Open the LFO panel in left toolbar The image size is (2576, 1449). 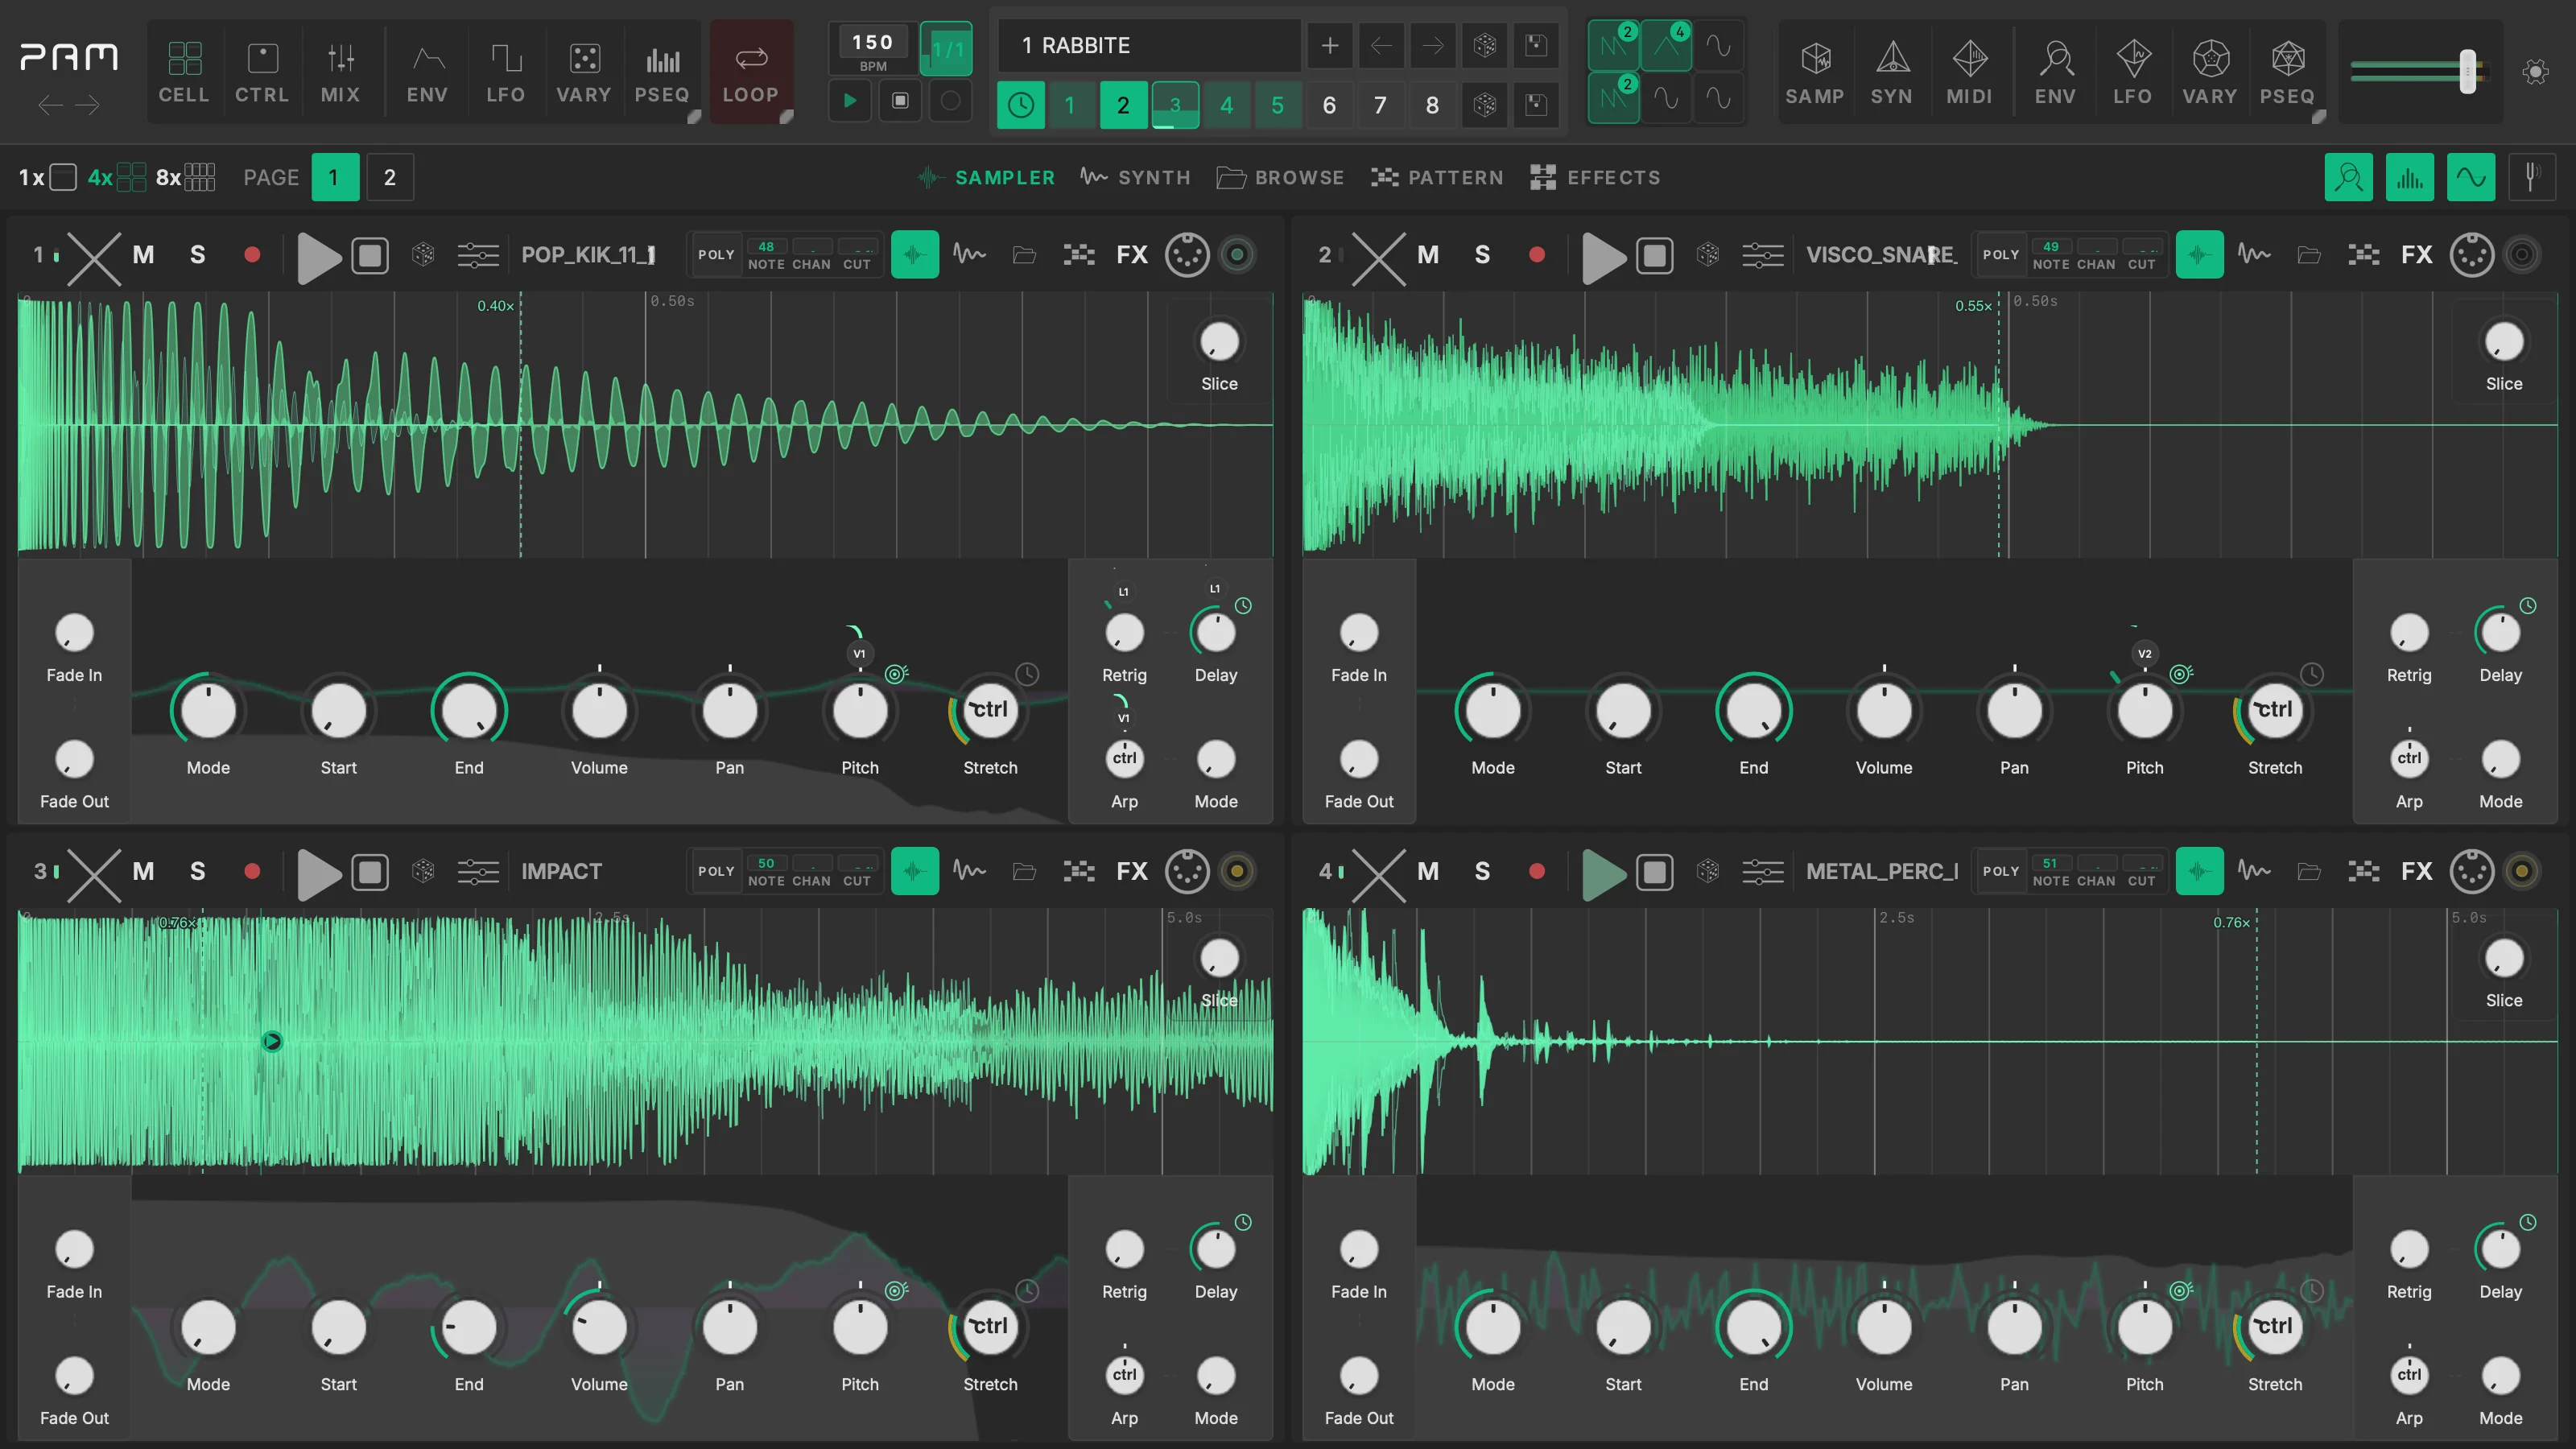(x=506, y=71)
